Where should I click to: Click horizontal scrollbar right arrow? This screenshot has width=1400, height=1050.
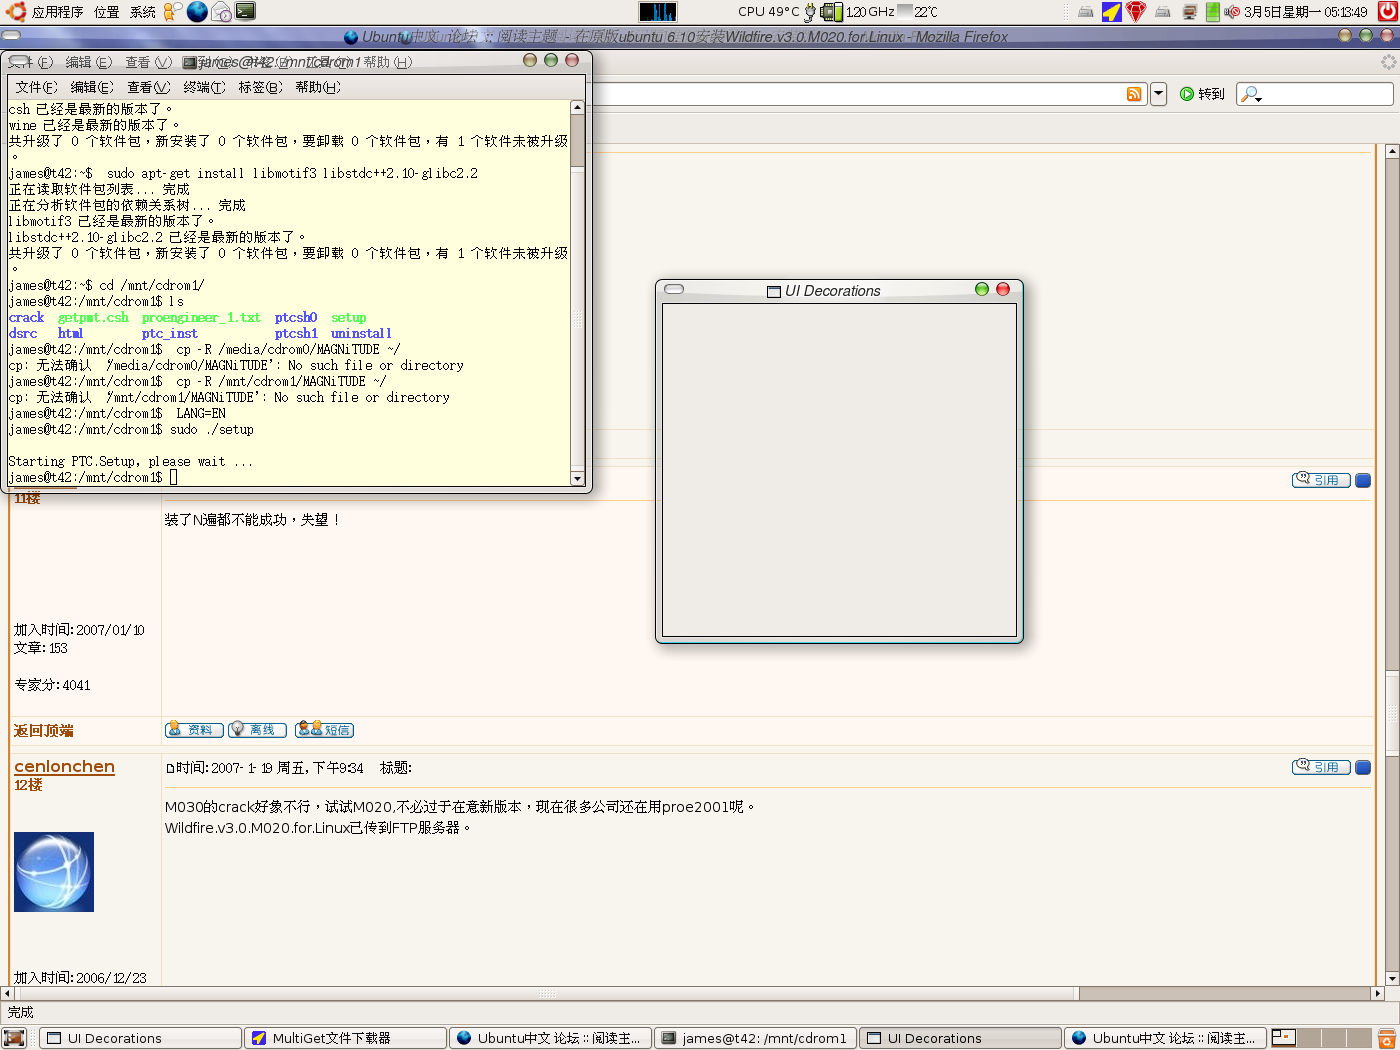[1377, 994]
